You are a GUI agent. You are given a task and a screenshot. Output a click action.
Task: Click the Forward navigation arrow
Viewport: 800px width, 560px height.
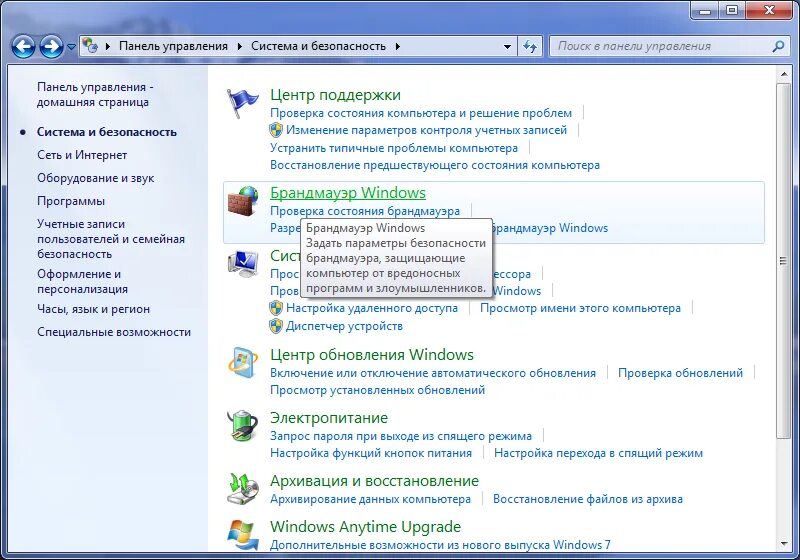coord(52,46)
